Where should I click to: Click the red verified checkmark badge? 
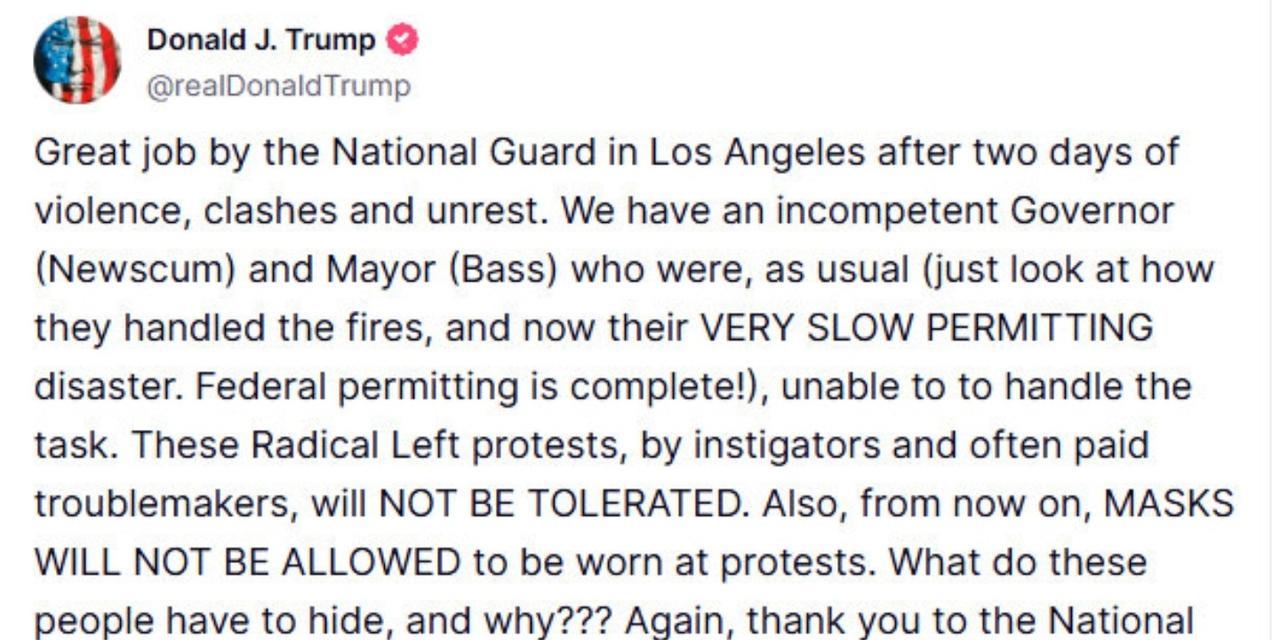click(x=403, y=40)
